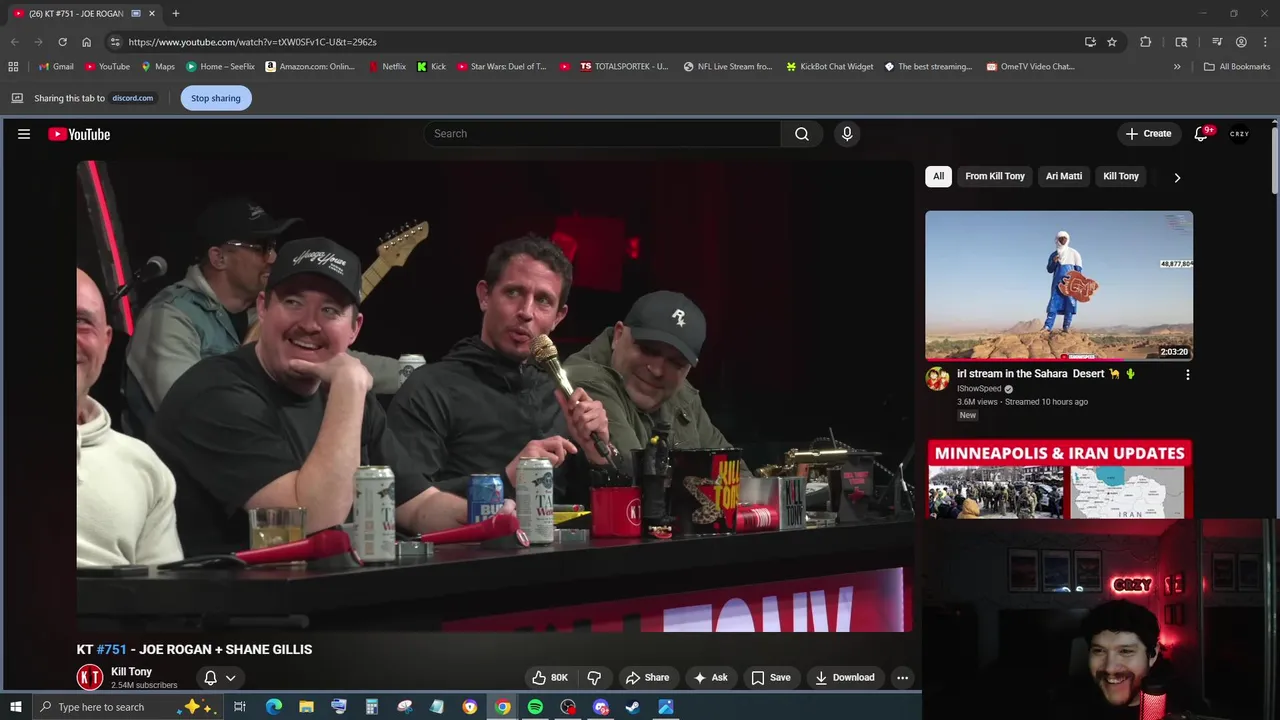The height and width of the screenshot is (720, 1280).
Task: Share the video with the Share button
Action: tap(647, 678)
